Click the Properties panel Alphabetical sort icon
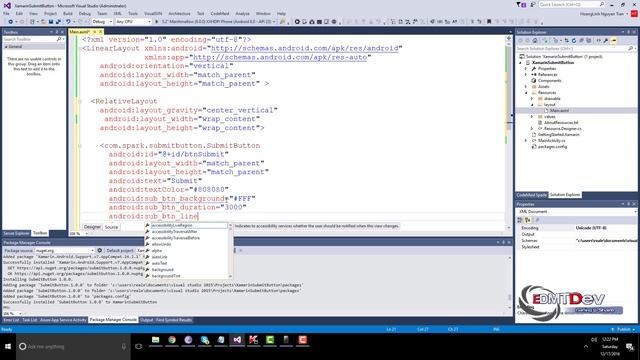This screenshot has height=360, width=640. [x=527, y=220]
